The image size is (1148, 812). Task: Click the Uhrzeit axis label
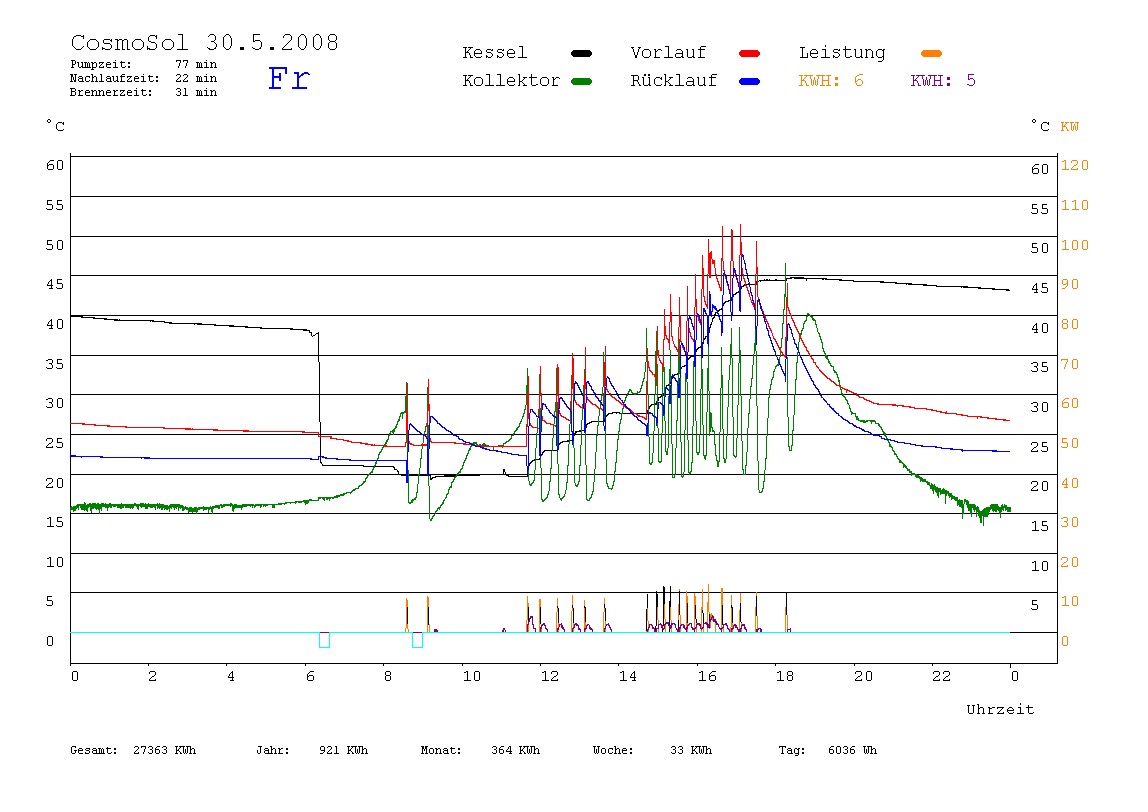[x=1000, y=709]
